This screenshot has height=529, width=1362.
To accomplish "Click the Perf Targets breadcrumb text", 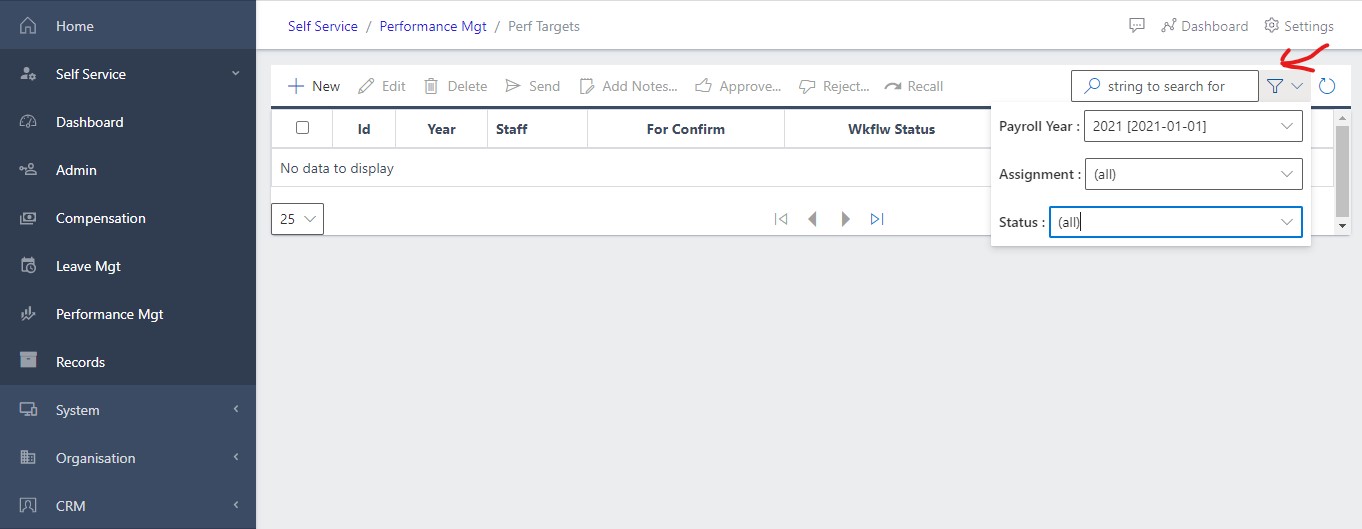I will [544, 27].
